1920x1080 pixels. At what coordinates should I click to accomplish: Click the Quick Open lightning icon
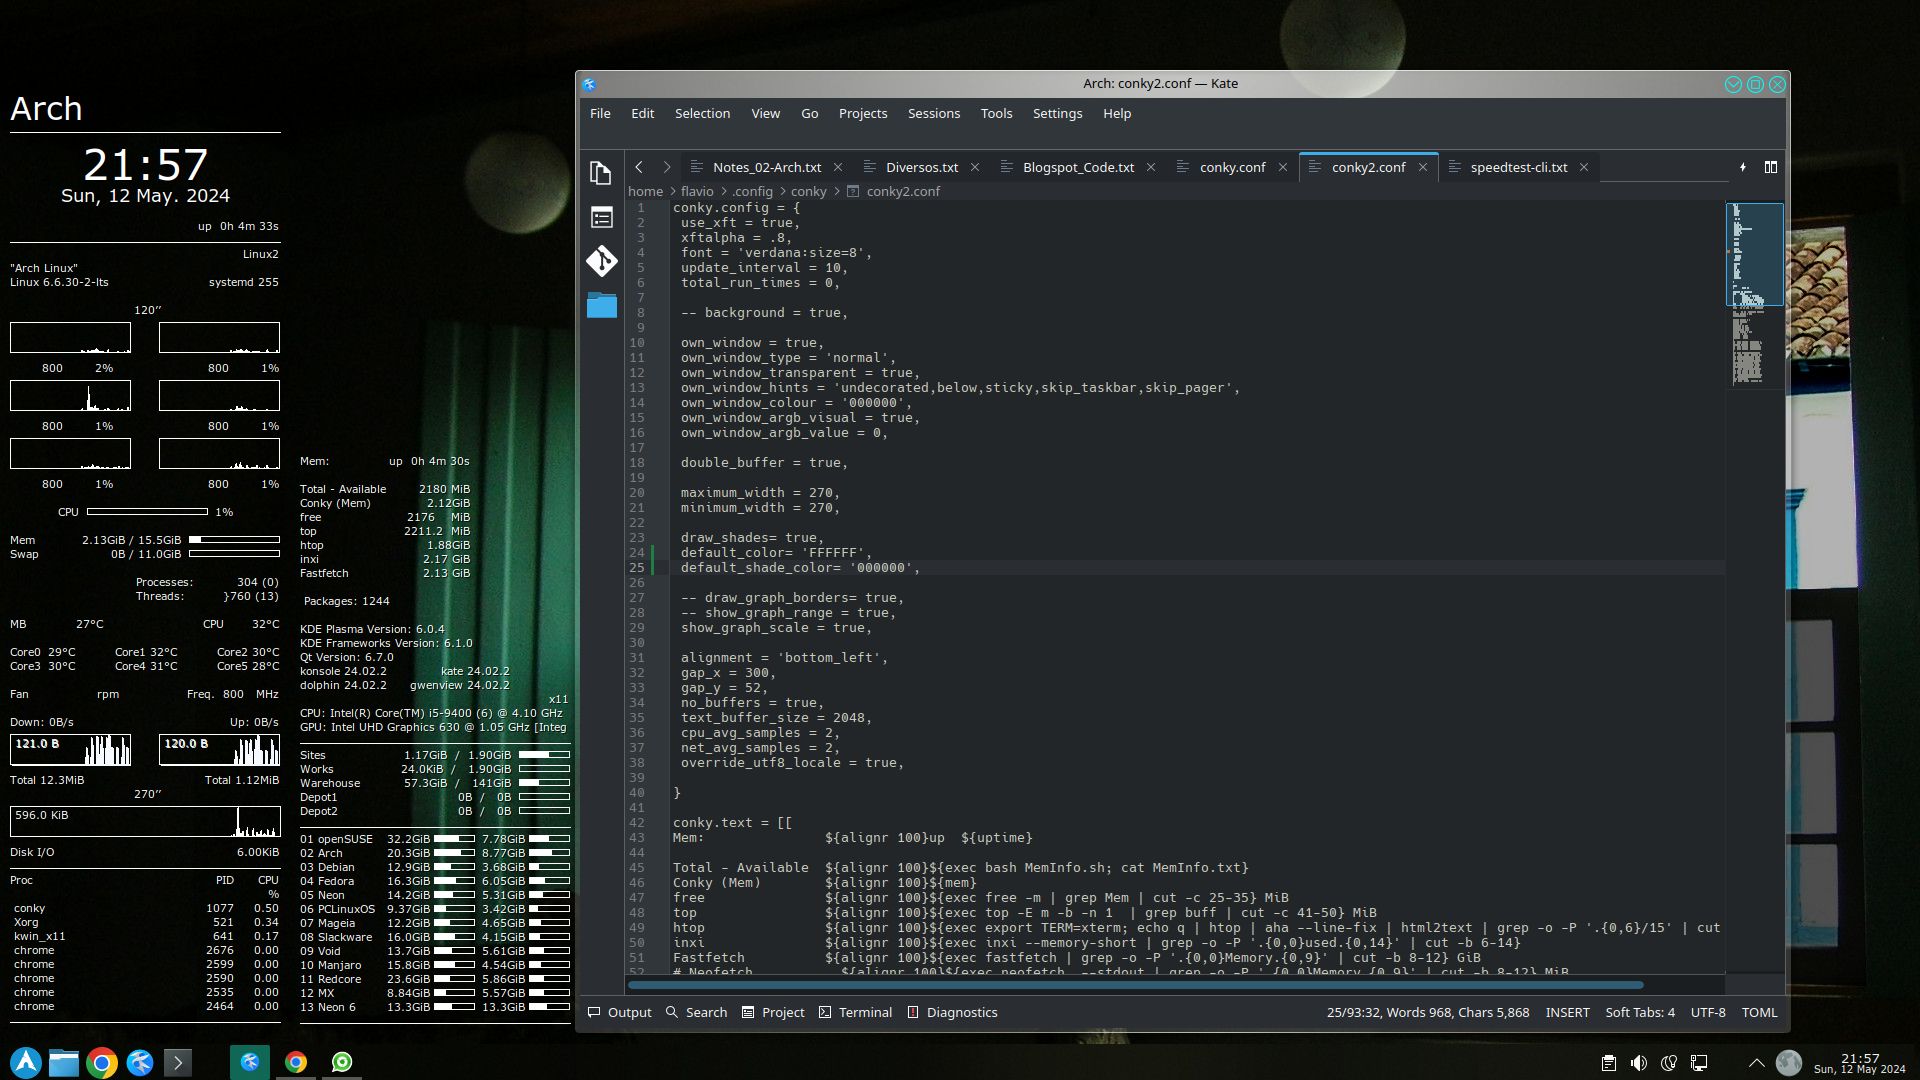pyautogui.click(x=1742, y=167)
